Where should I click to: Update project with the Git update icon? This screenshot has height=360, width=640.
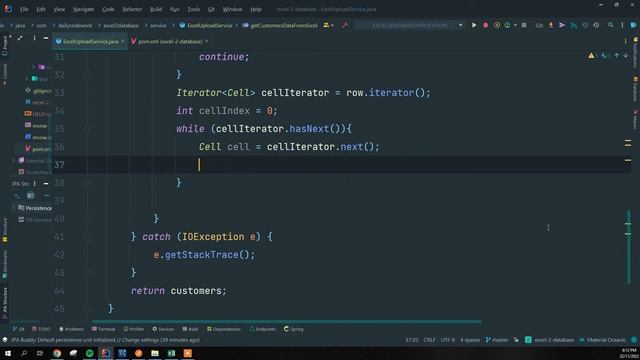tap(551, 25)
